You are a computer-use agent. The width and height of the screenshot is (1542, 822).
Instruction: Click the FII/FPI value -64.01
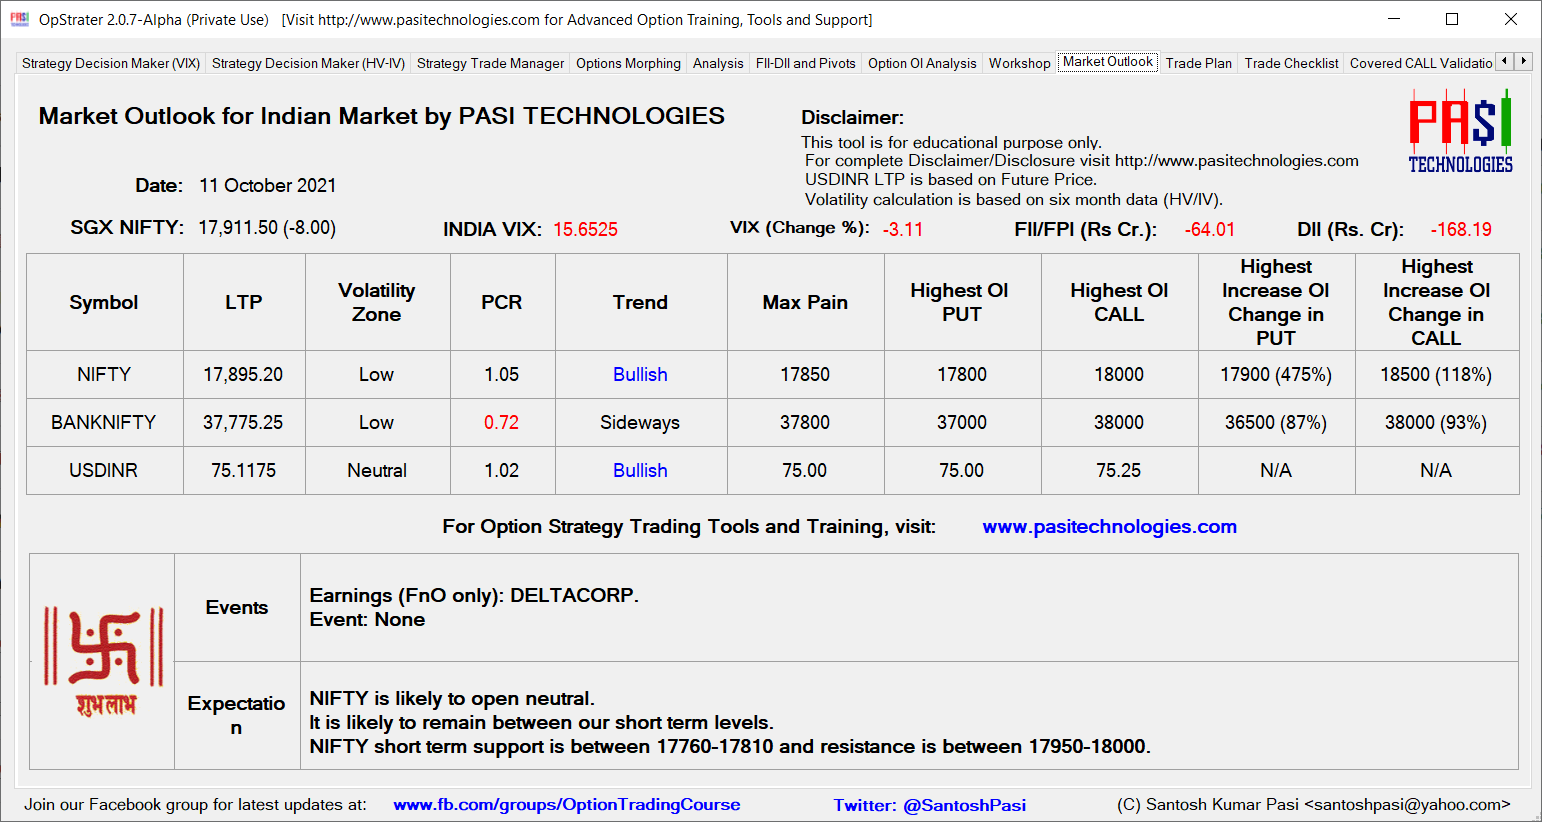(x=1210, y=229)
